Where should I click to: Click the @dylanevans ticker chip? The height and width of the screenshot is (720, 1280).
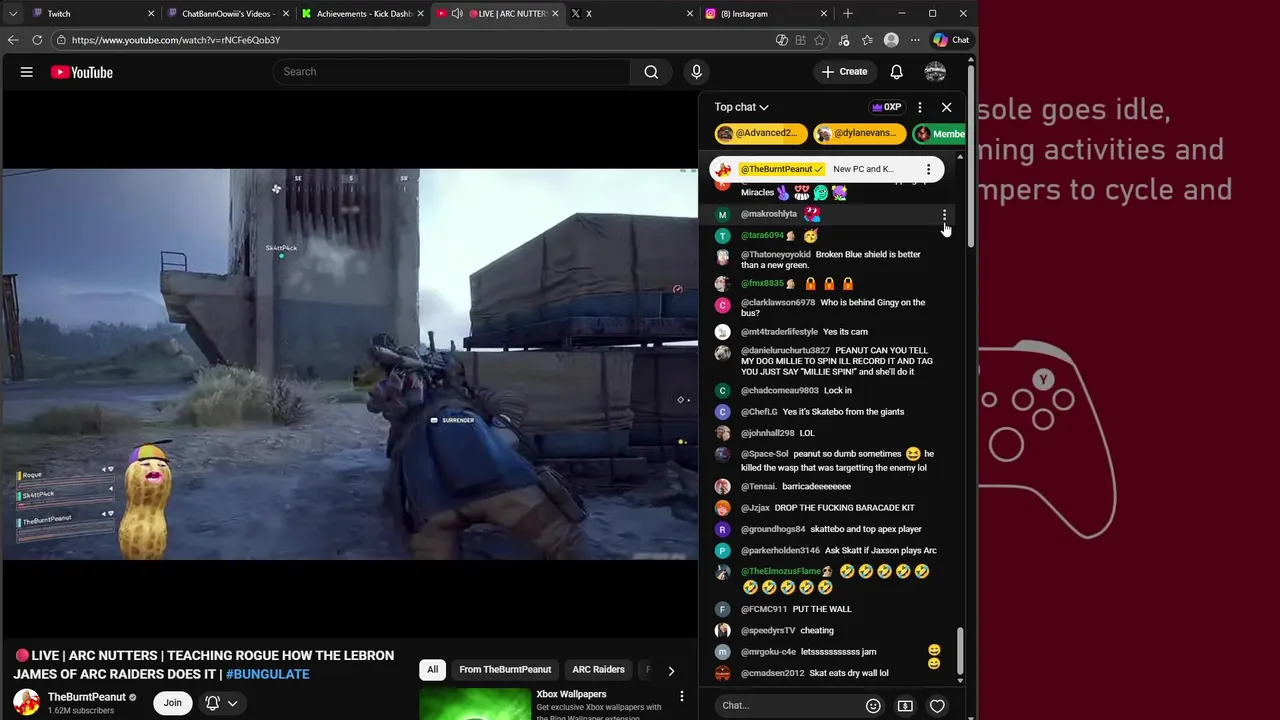tap(859, 134)
